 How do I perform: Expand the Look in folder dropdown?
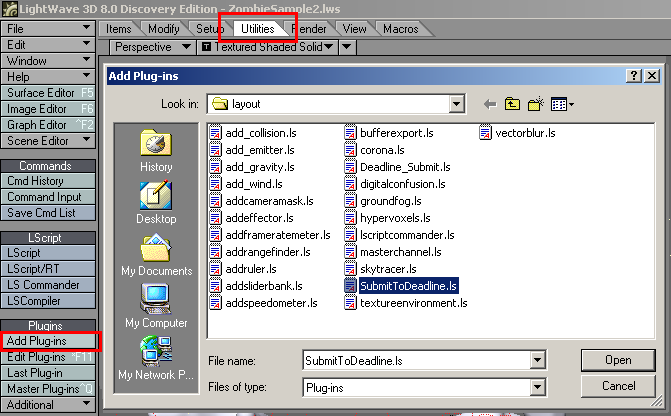pos(457,104)
